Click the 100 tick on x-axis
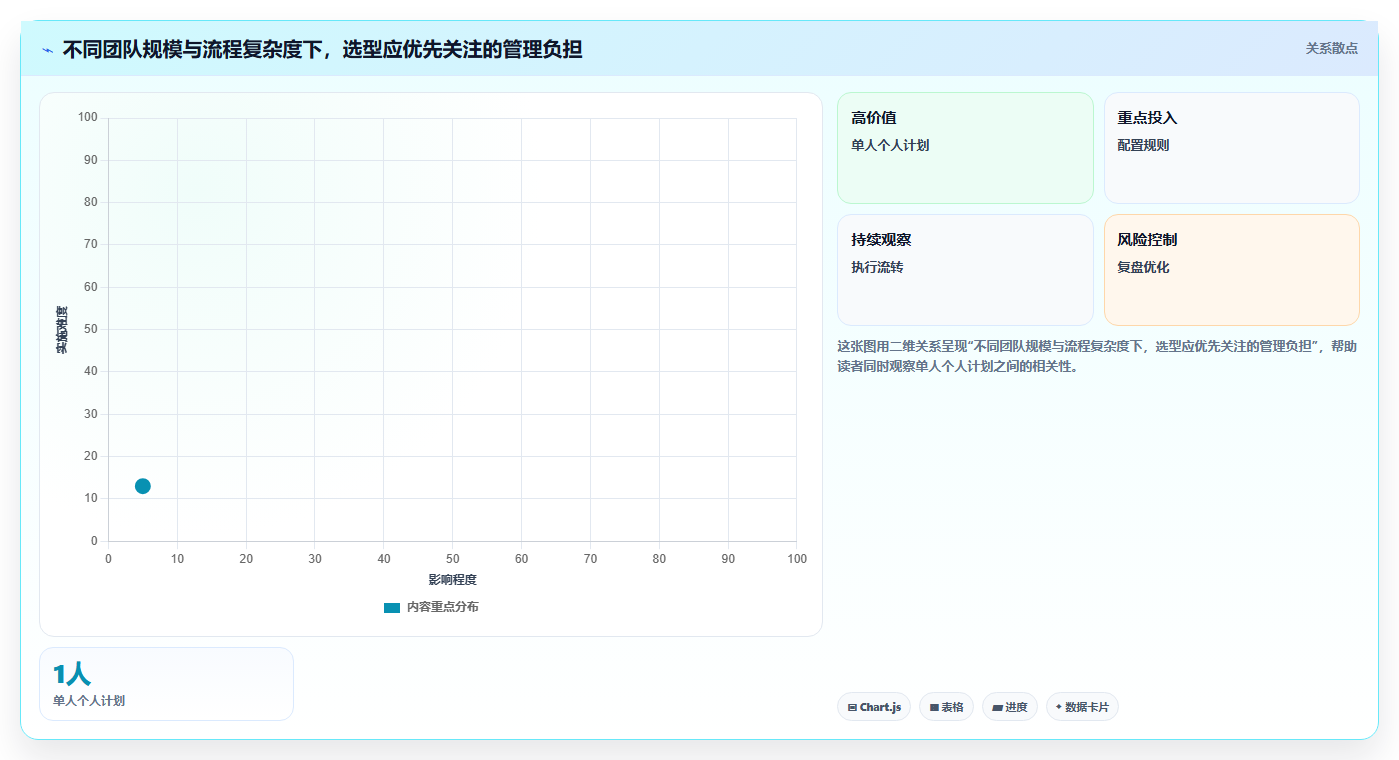This screenshot has width=1399, height=760. click(797, 559)
